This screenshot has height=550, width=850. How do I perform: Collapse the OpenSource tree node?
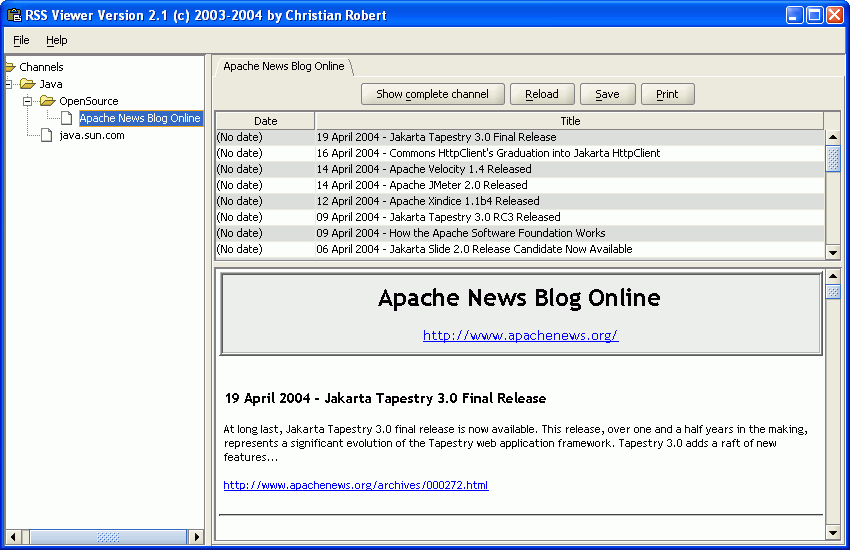pyautogui.click(x=27, y=101)
